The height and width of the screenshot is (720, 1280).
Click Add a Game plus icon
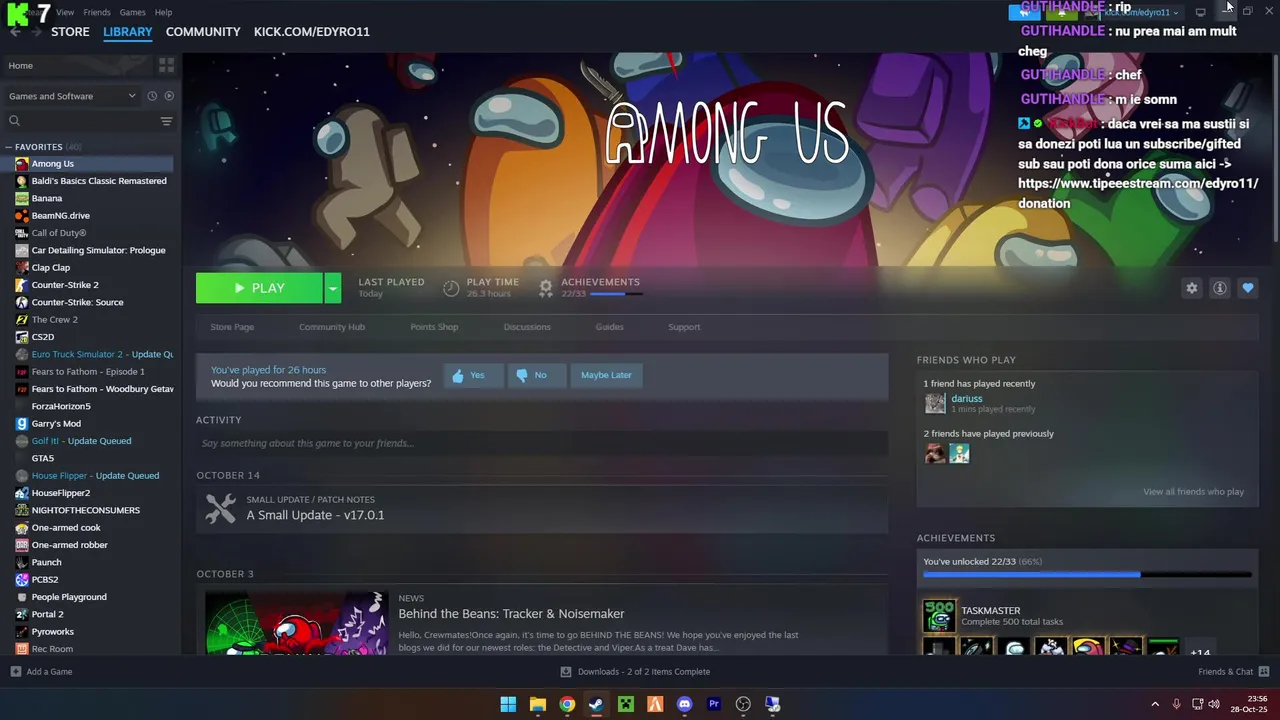point(15,672)
